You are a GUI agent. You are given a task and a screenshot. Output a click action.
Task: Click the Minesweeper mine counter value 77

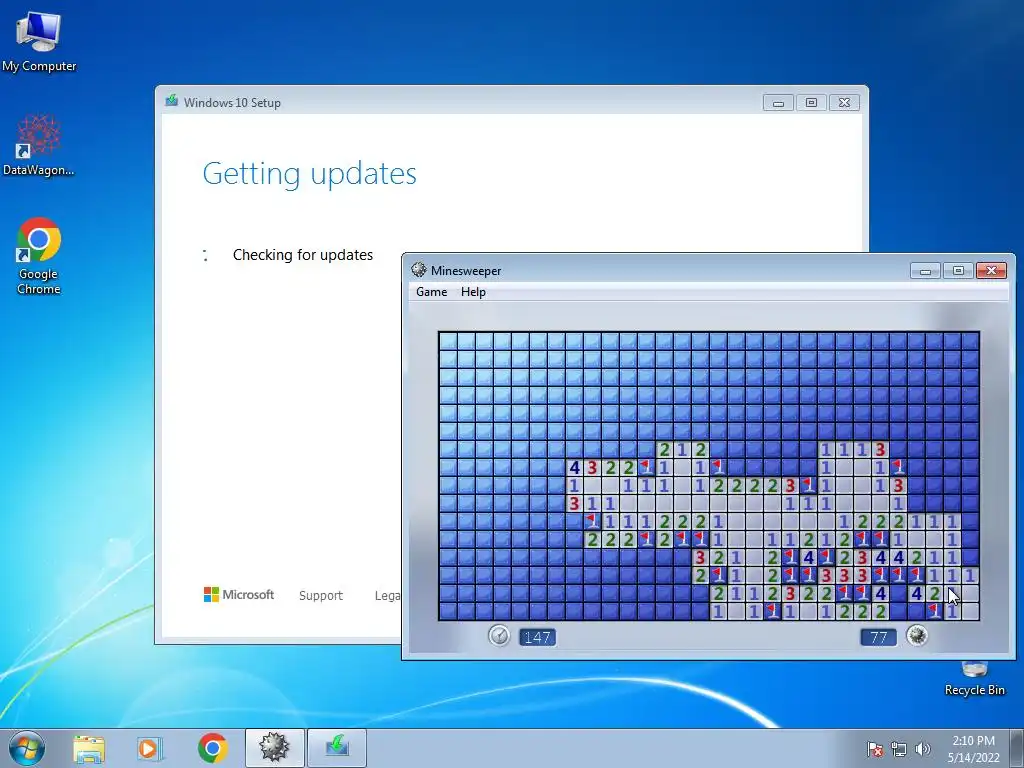878,637
